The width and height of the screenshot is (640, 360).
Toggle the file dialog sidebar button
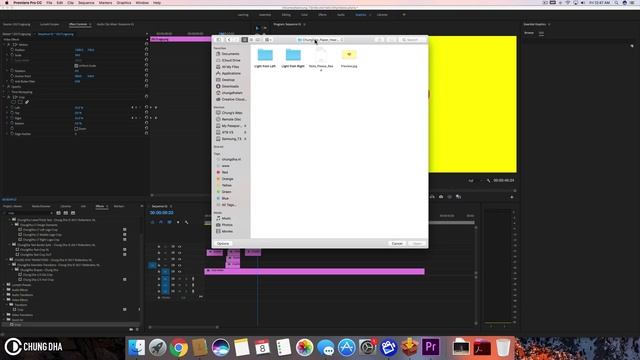pyautogui.click(x=219, y=40)
